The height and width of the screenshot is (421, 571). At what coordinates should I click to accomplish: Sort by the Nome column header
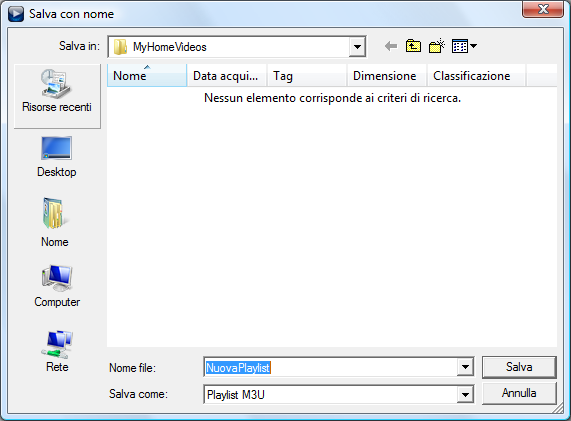click(x=147, y=76)
